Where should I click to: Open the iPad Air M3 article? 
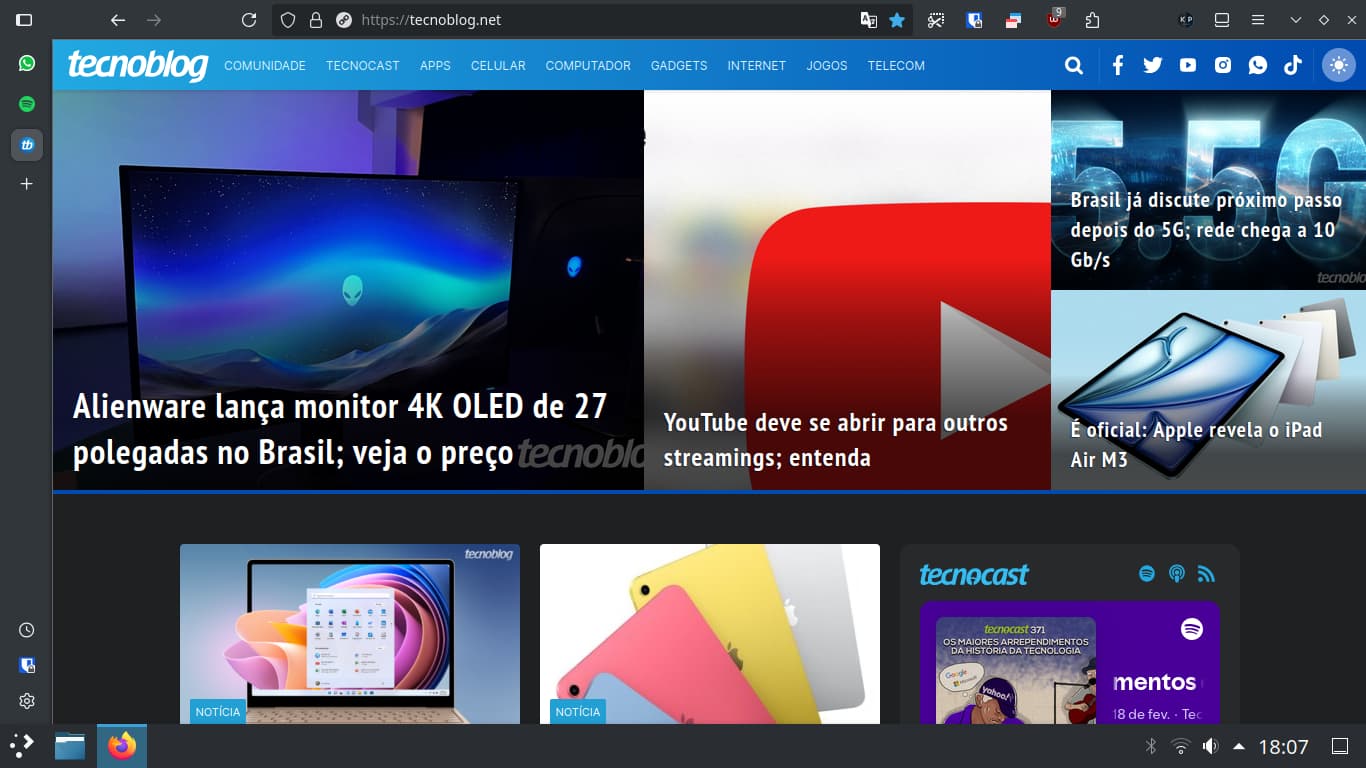pyautogui.click(x=1208, y=390)
